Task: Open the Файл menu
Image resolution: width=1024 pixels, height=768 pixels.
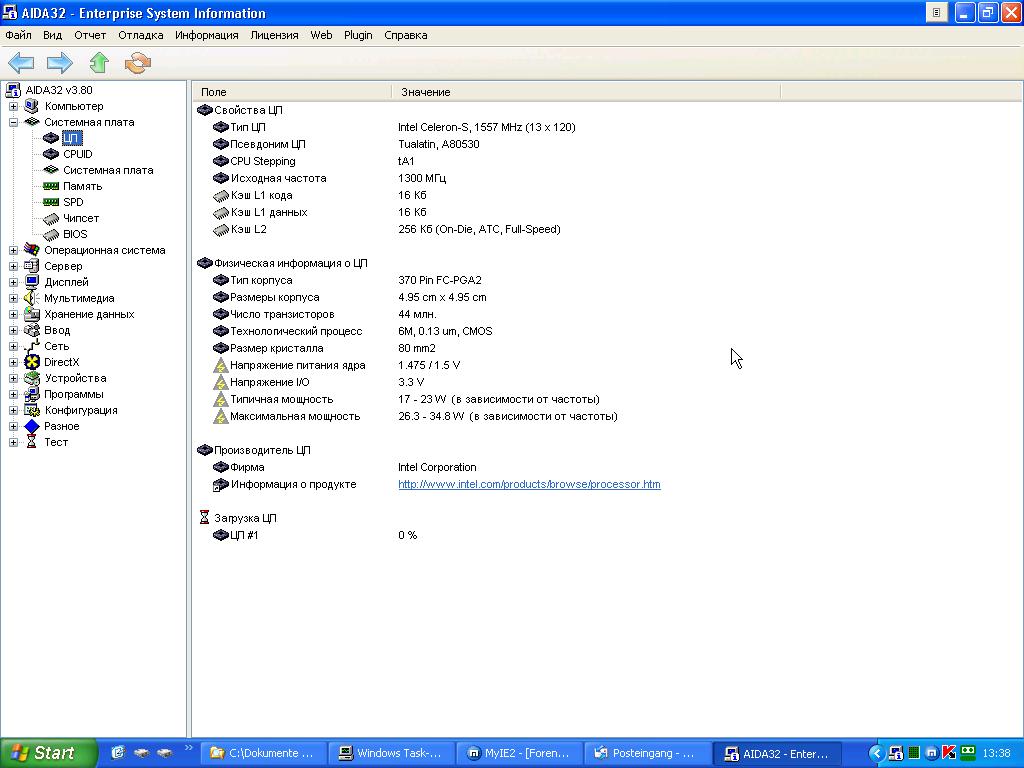Action: click(x=18, y=35)
